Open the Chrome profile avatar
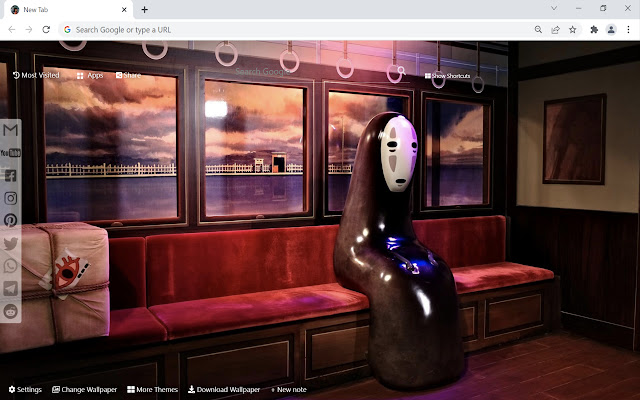Viewport: 640px width, 400px height. [x=611, y=29]
